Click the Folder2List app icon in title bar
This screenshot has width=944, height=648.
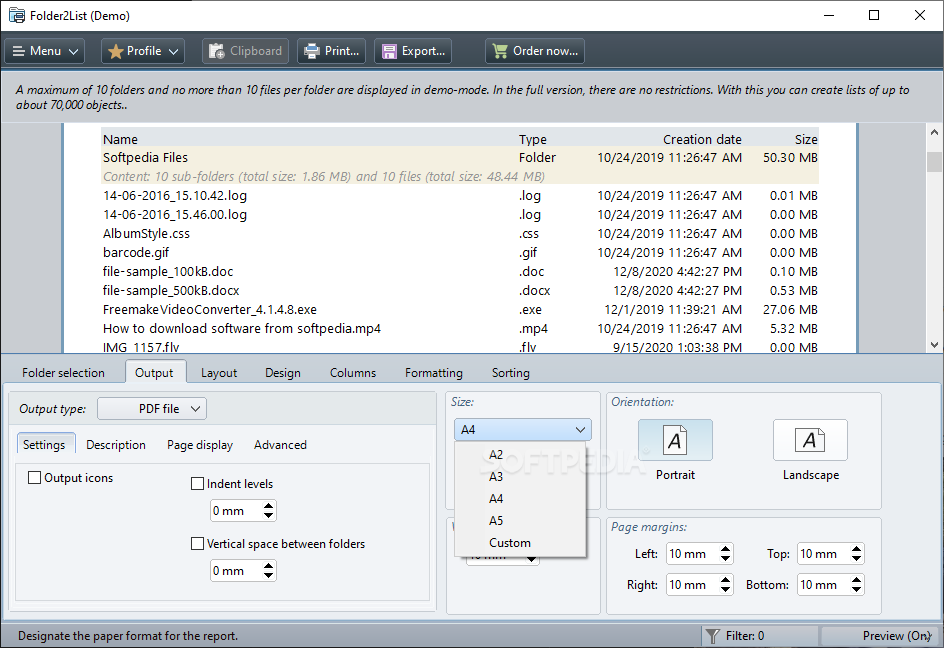[17, 16]
